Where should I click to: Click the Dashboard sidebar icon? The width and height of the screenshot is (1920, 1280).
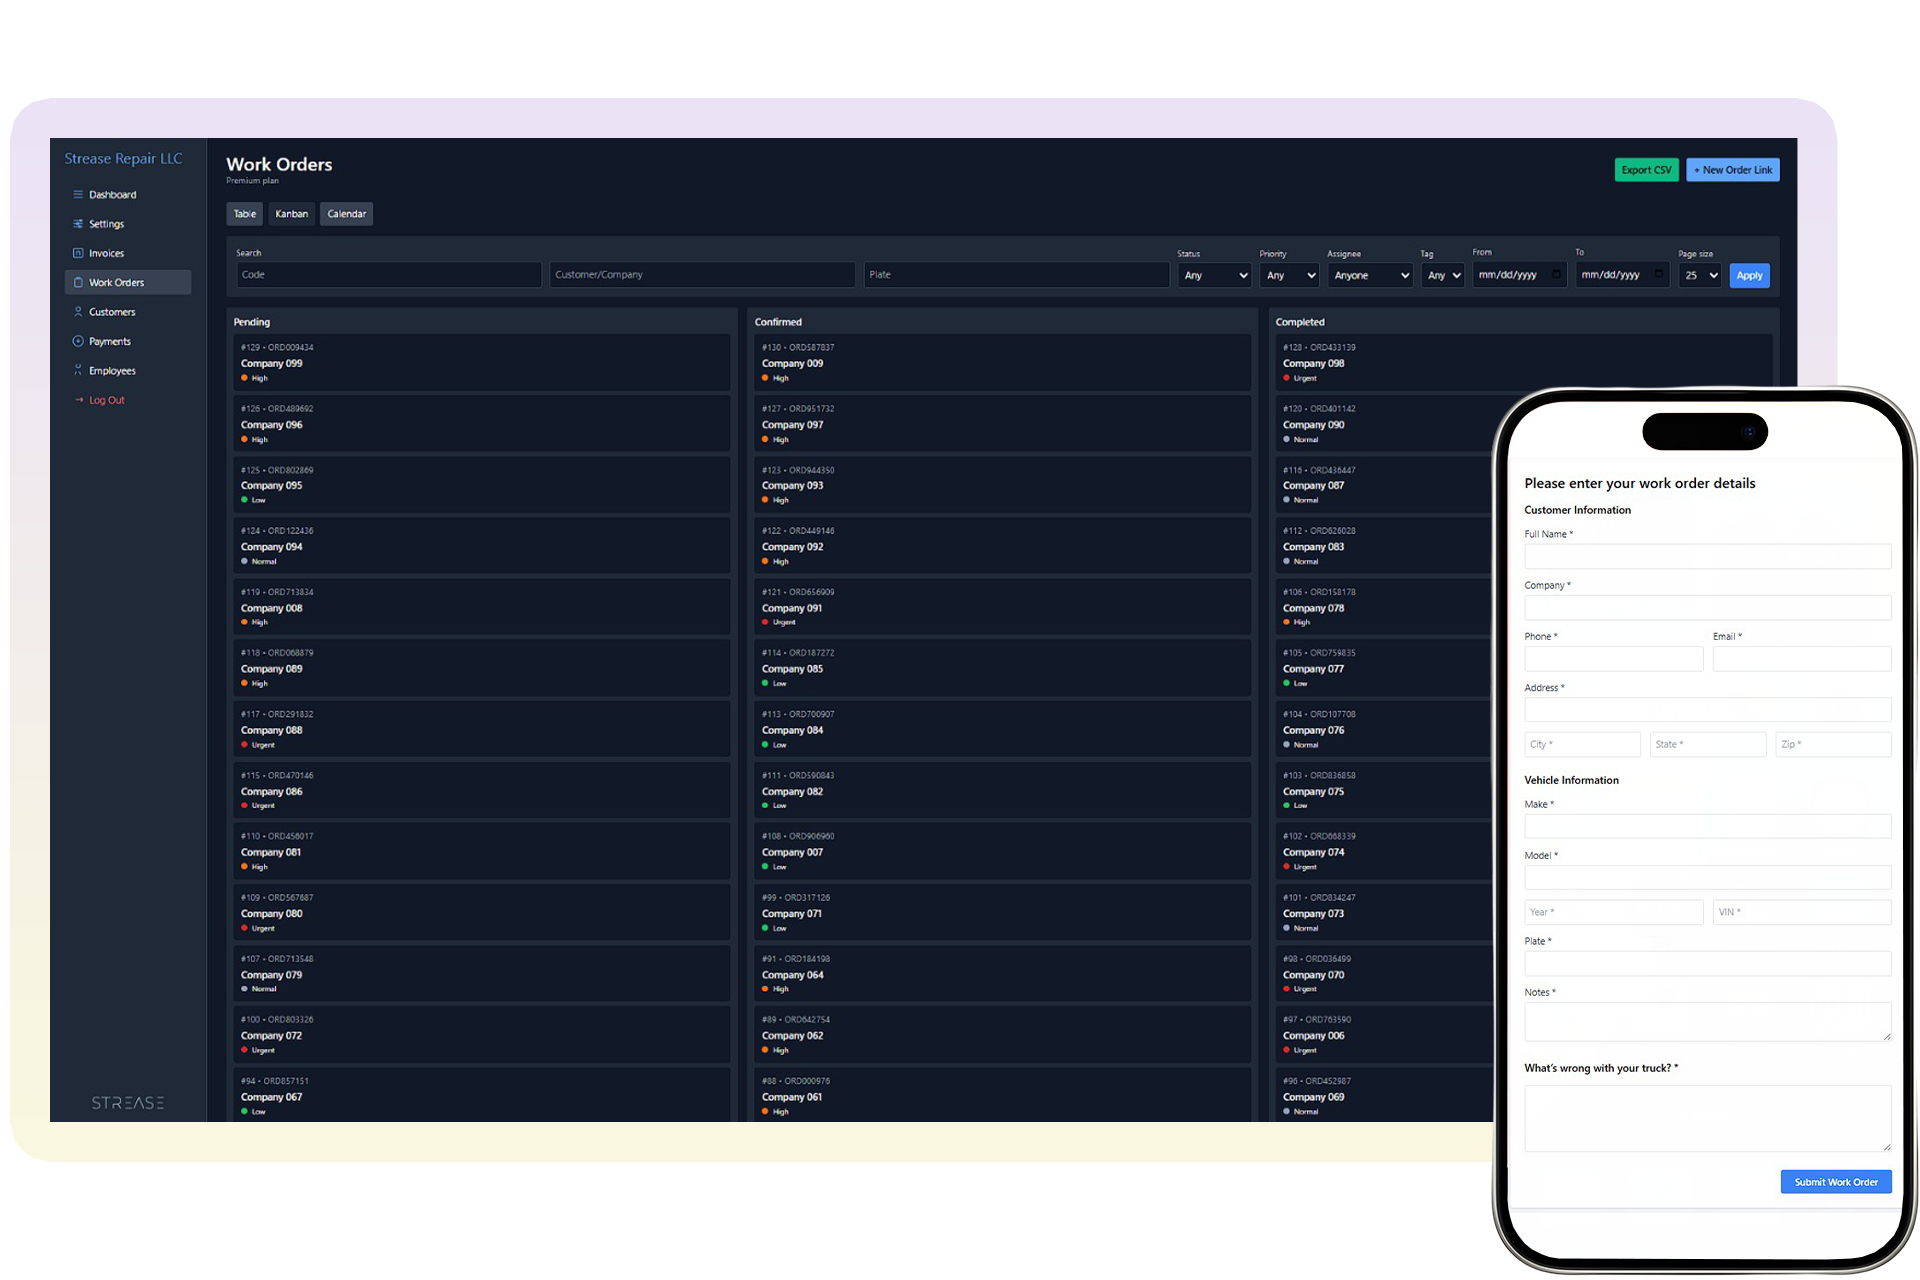(x=78, y=195)
